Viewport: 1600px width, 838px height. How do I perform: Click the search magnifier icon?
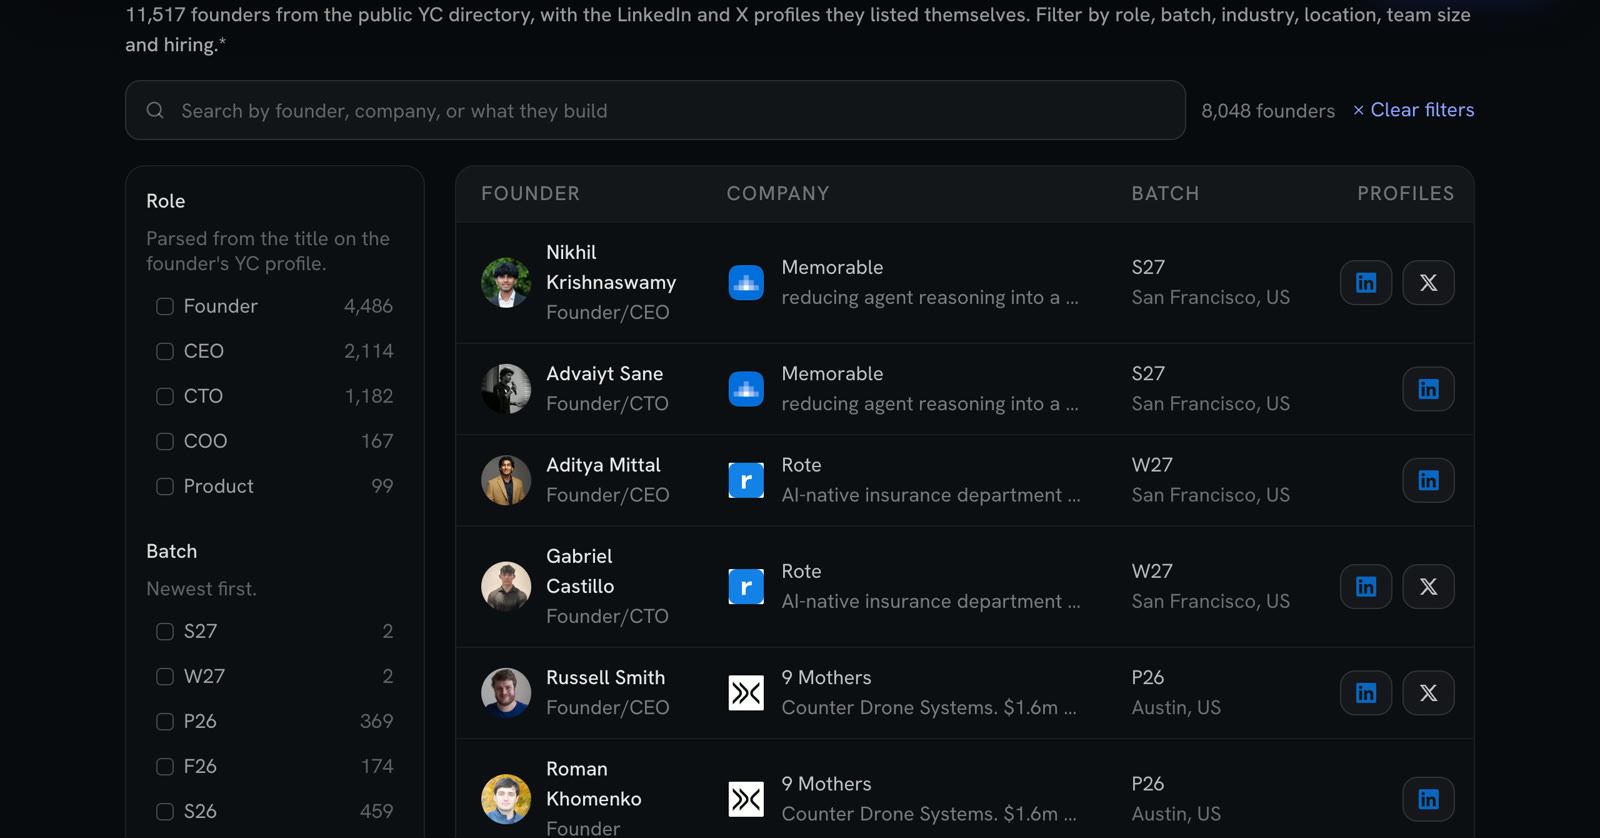[155, 110]
